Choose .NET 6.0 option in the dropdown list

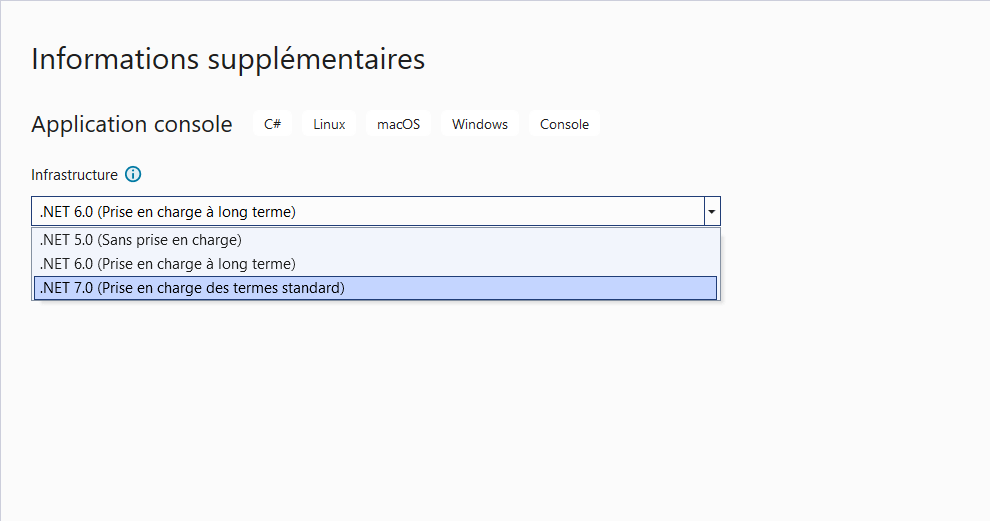168,264
